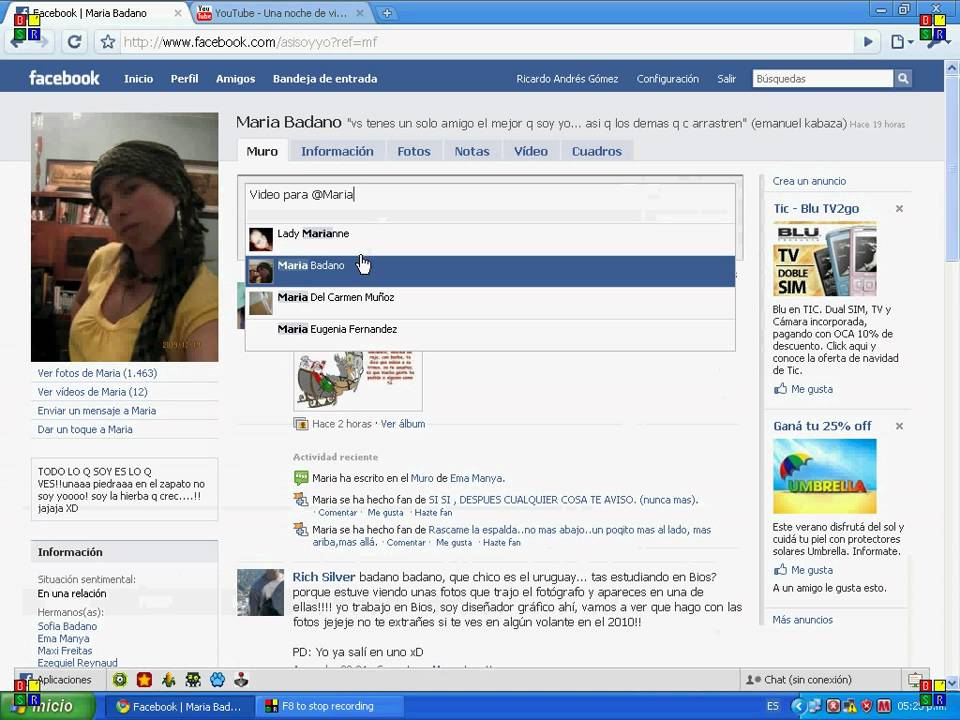Viewport: 960px width, 720px height.
Task: Open the Umbrella ad image
Action: click(824, 476)
